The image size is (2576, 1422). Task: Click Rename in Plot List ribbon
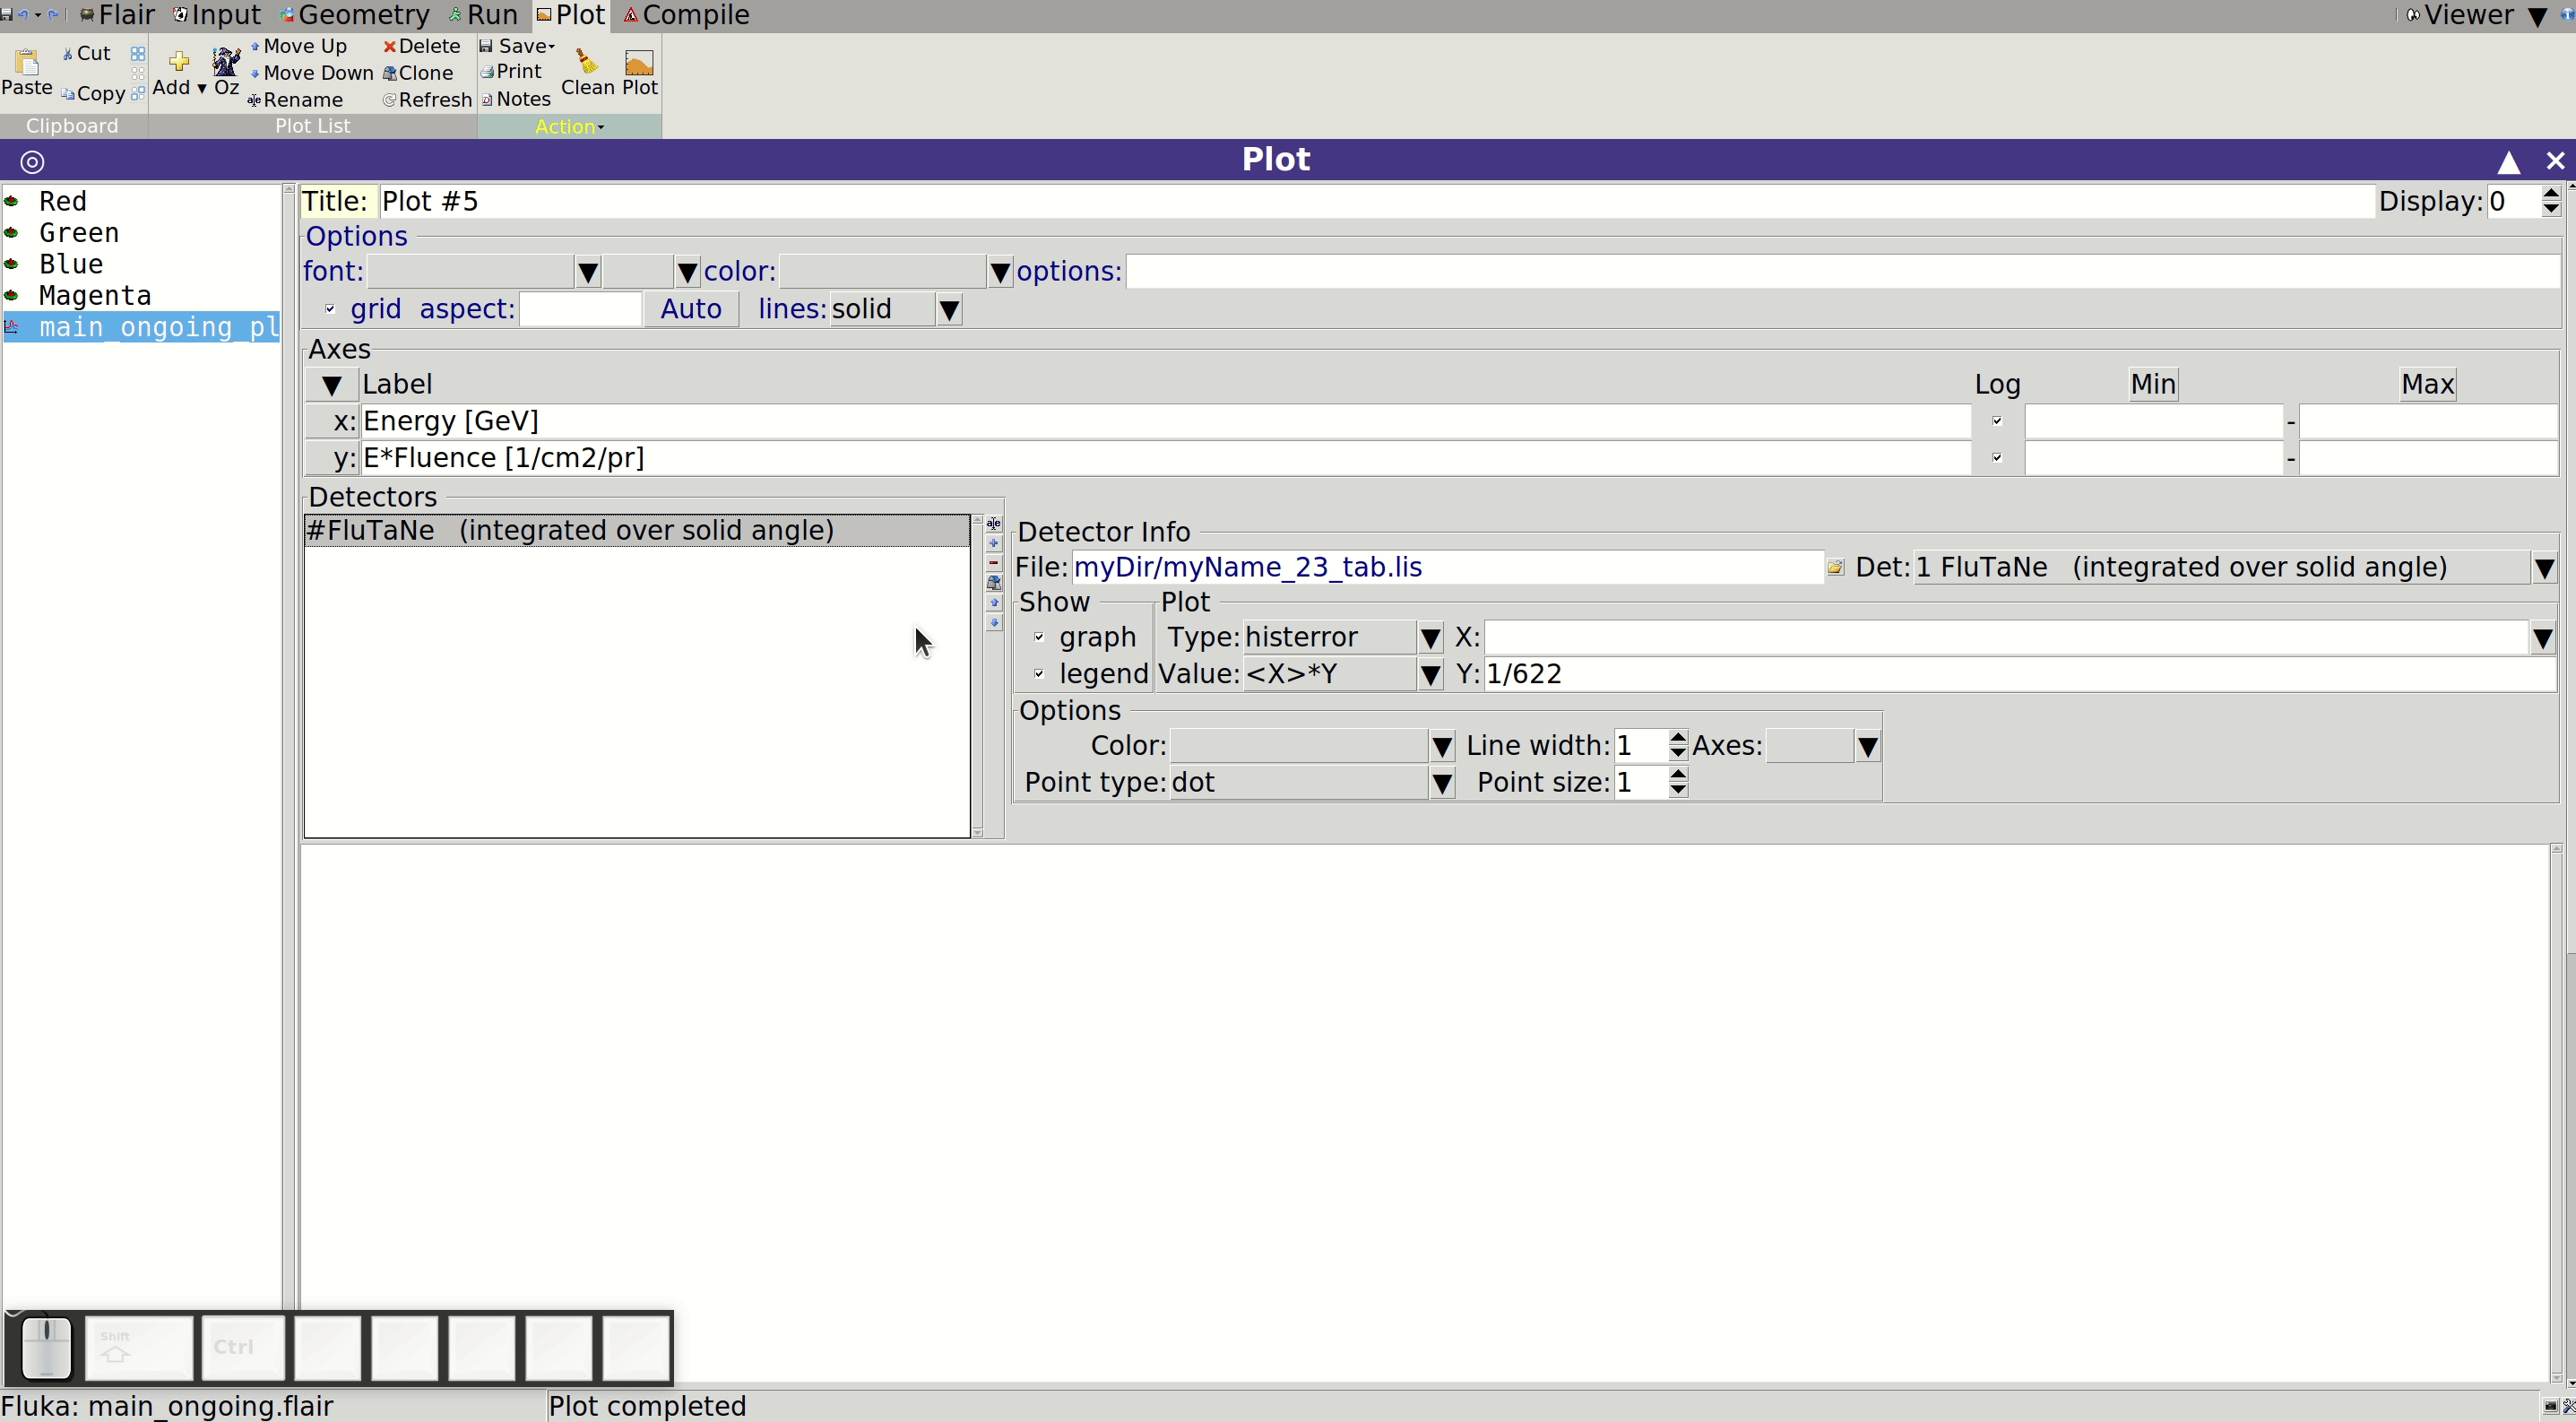pyautogui.click(x=295, y=100)
